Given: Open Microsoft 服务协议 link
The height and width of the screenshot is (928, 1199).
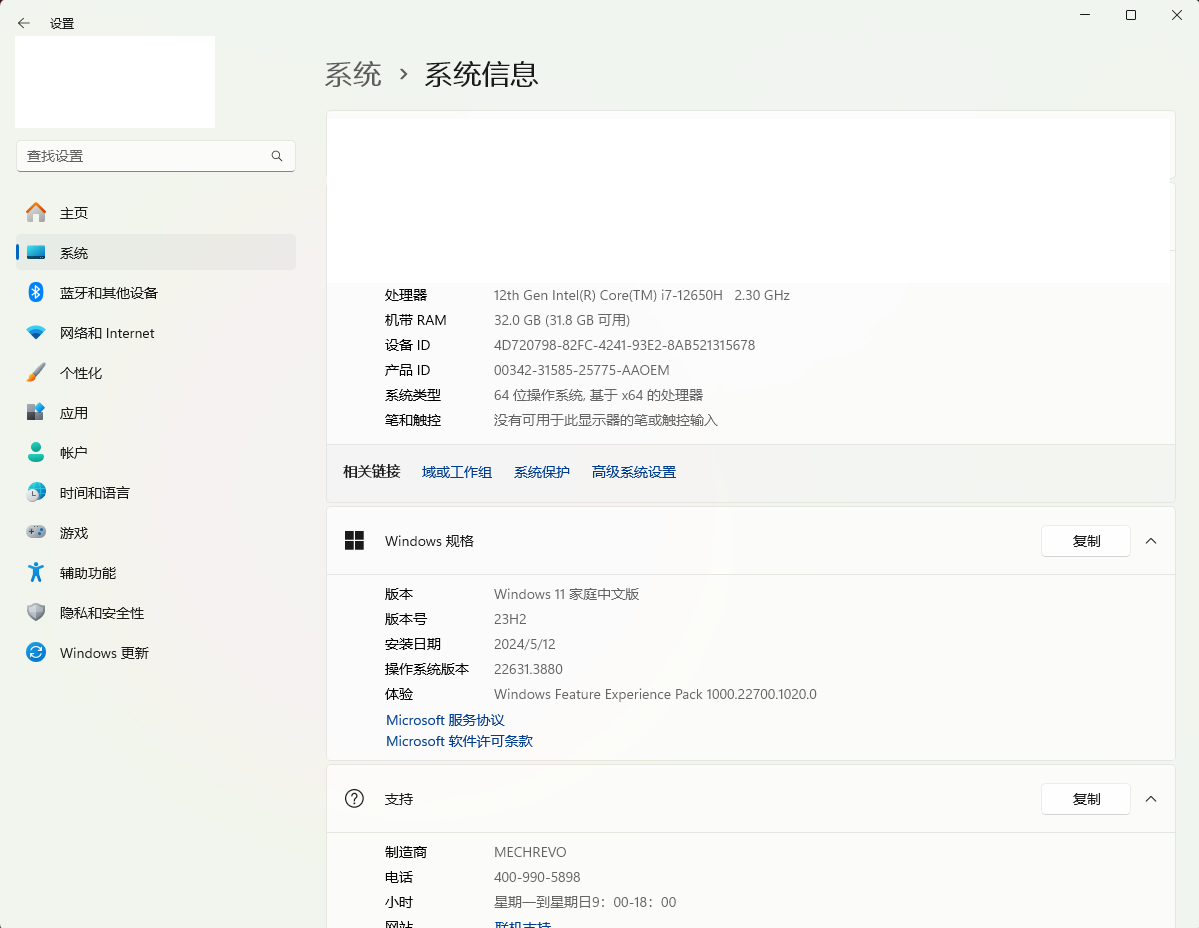Looking at the screenshot, I should [x=445, y=720].
